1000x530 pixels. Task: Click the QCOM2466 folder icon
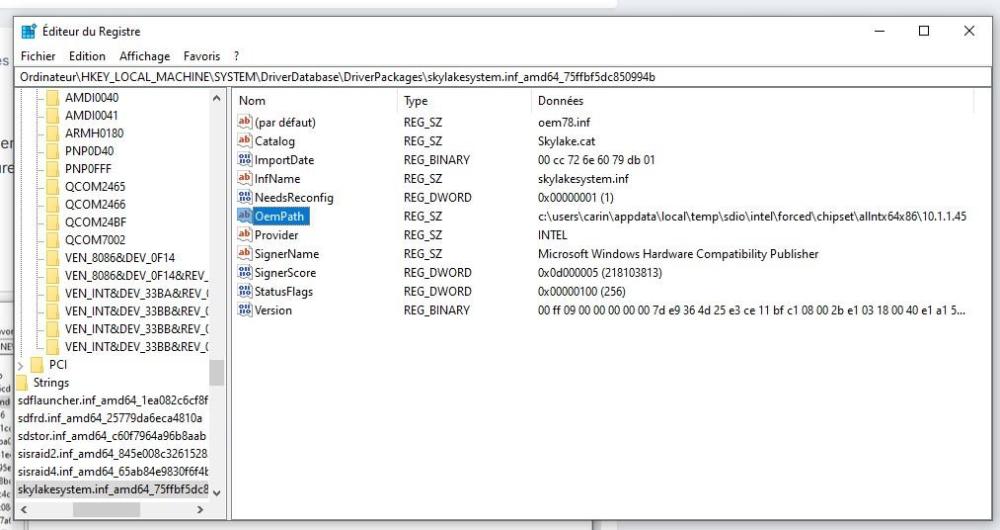pyautogui.click(x=53, y=205)
